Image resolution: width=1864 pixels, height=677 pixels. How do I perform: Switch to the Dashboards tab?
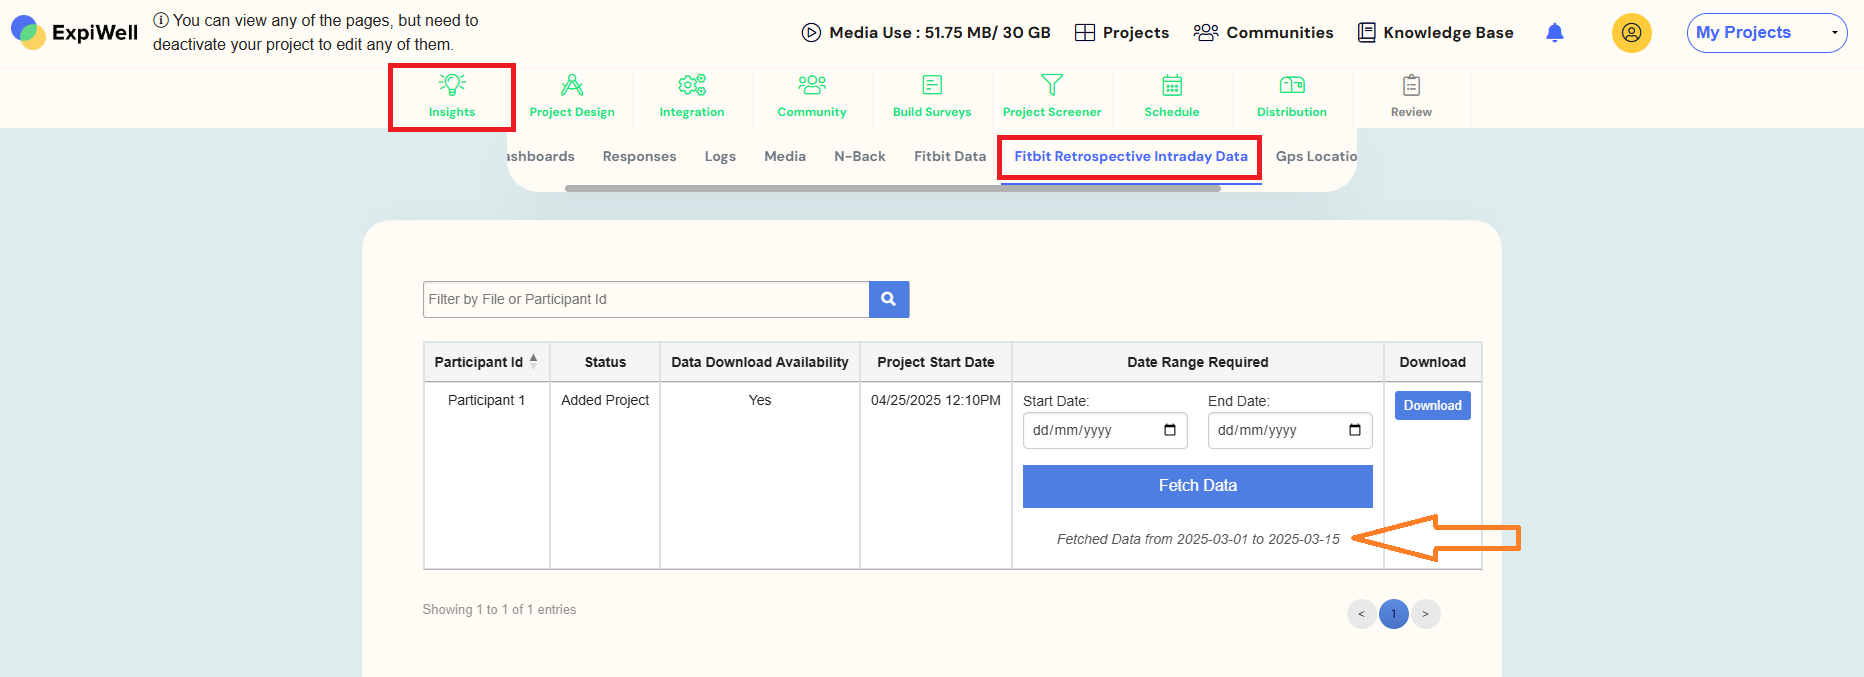[540, 156]
